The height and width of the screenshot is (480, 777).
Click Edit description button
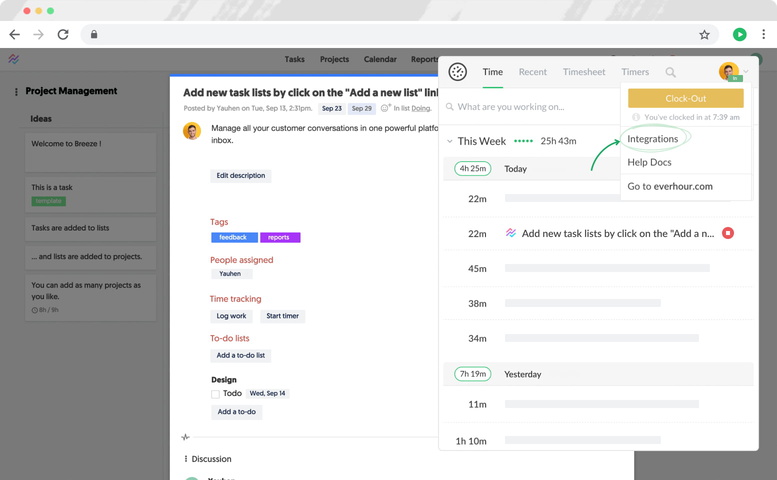pos(241,175)
